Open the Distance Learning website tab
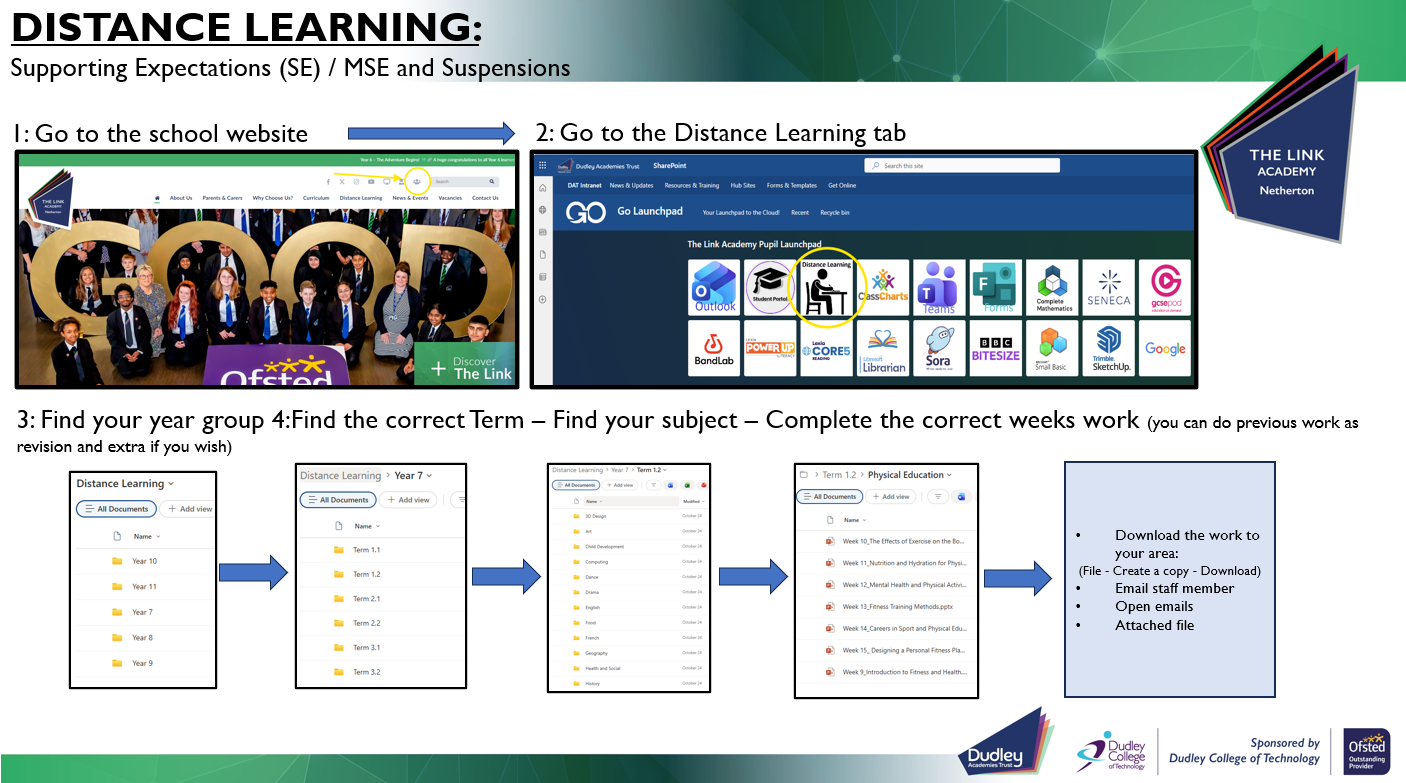 pos(360,197)
